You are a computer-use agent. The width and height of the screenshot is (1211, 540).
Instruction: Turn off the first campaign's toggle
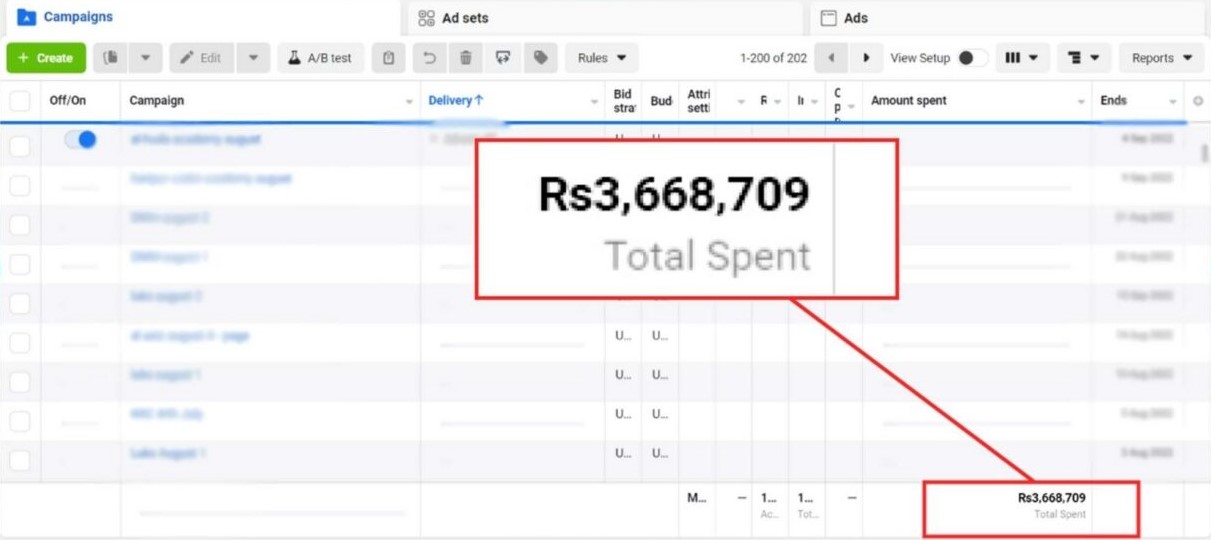pyautogui.click(x=80, y=140)
